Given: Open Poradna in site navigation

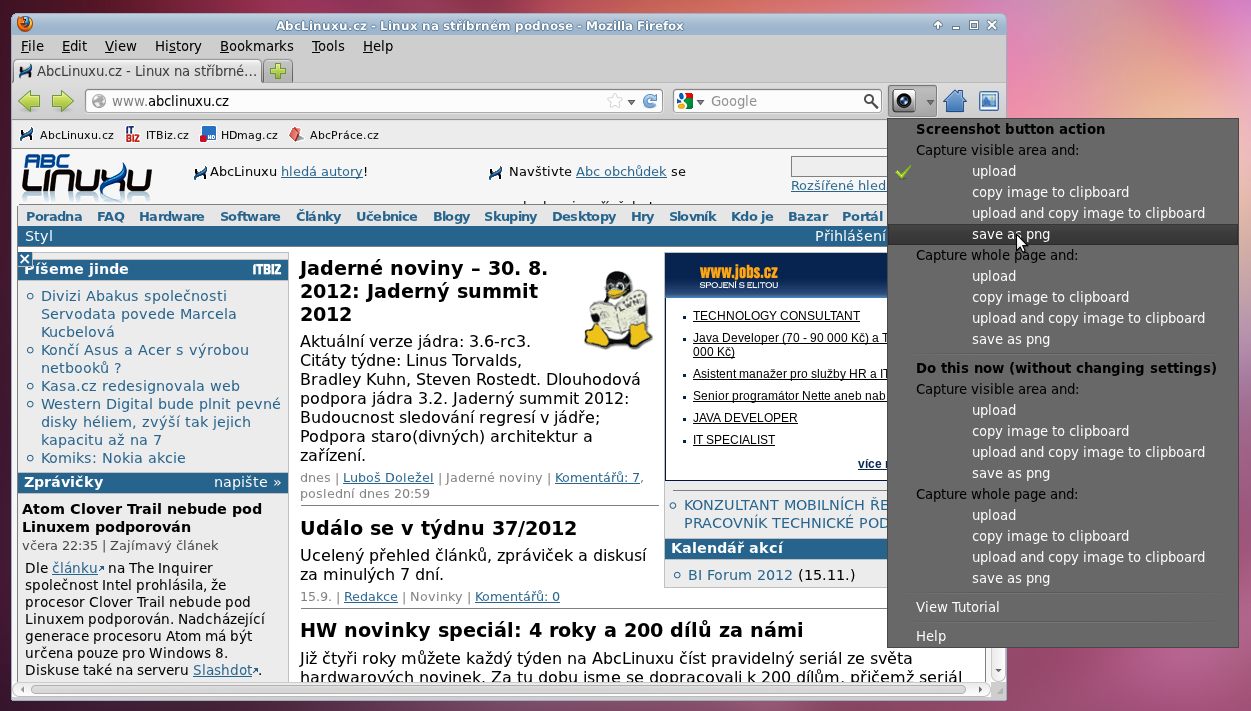Looking at the screenshot, I should pyautogui.click(x=54, y=217).
